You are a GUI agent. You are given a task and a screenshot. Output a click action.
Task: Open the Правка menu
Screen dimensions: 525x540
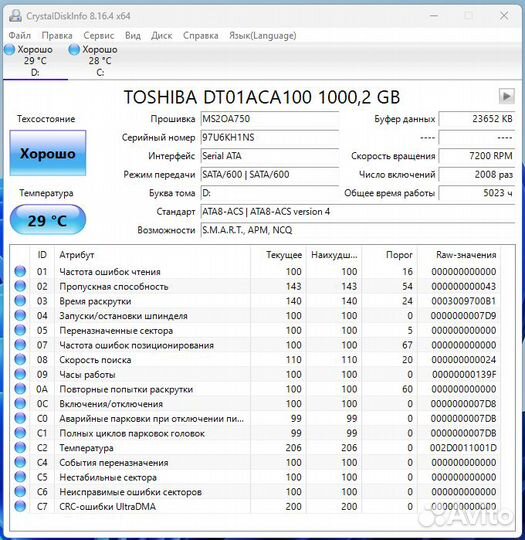[x=57, y=35]
